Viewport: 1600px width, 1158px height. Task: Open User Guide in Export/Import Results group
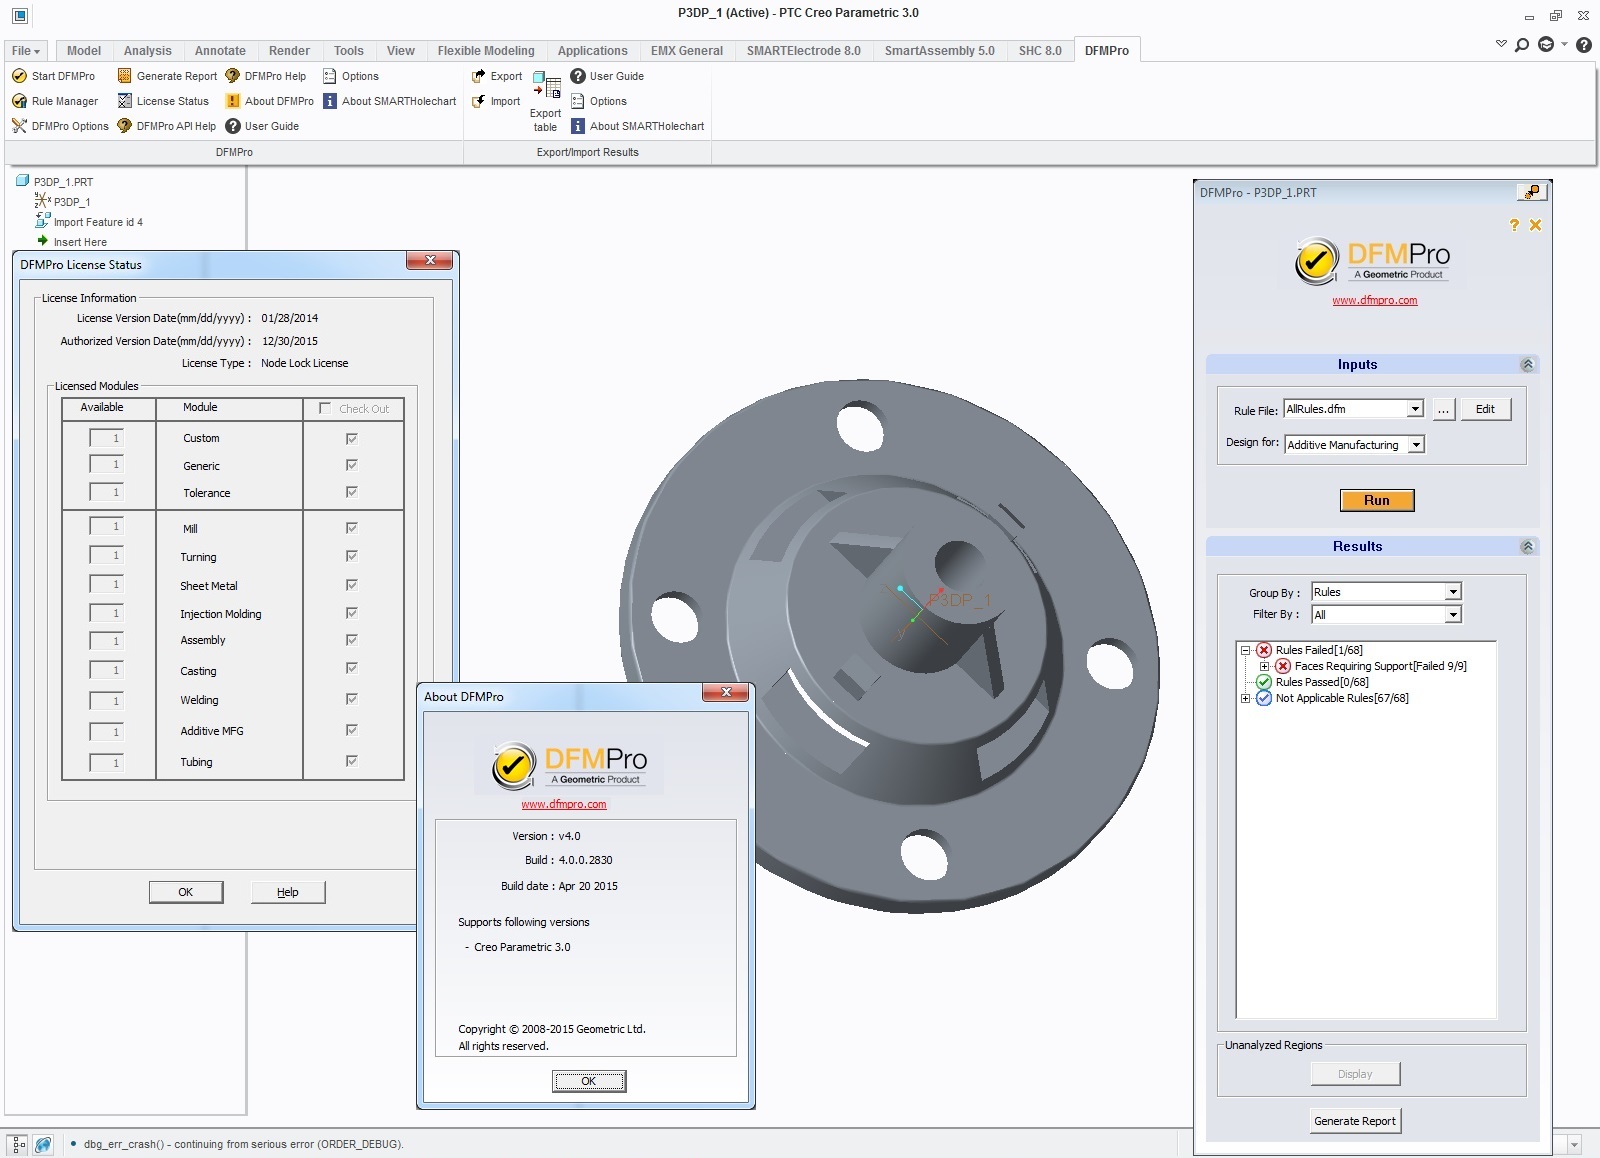[607, 76]
